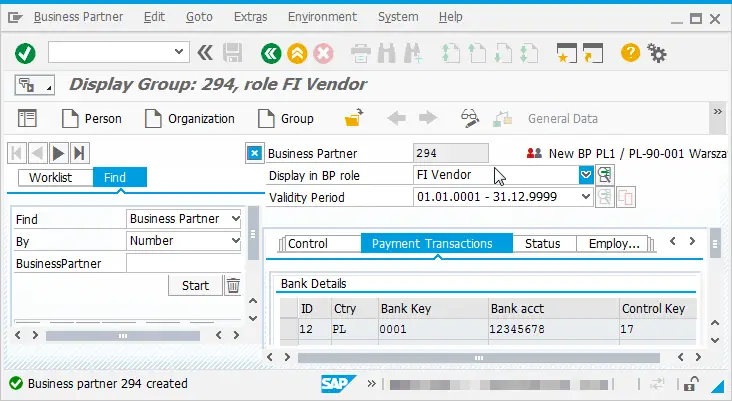732x401 pixels.
Task: Click the previous-record navigation icon
Action: (x=37, y=153)
